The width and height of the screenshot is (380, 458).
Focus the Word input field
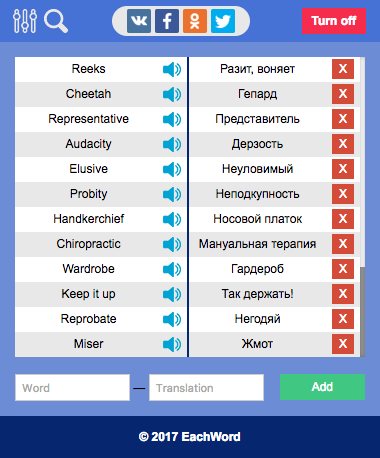point(72,387)
